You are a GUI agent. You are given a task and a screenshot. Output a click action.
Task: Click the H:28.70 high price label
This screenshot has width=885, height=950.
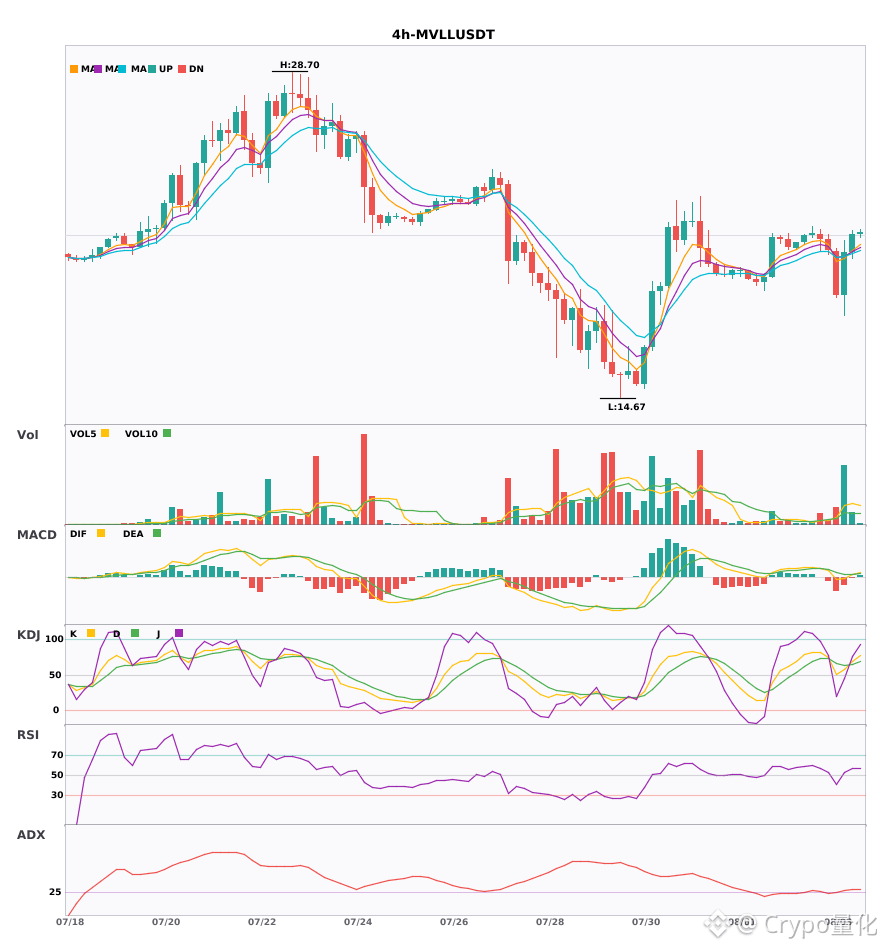(299, 65)
